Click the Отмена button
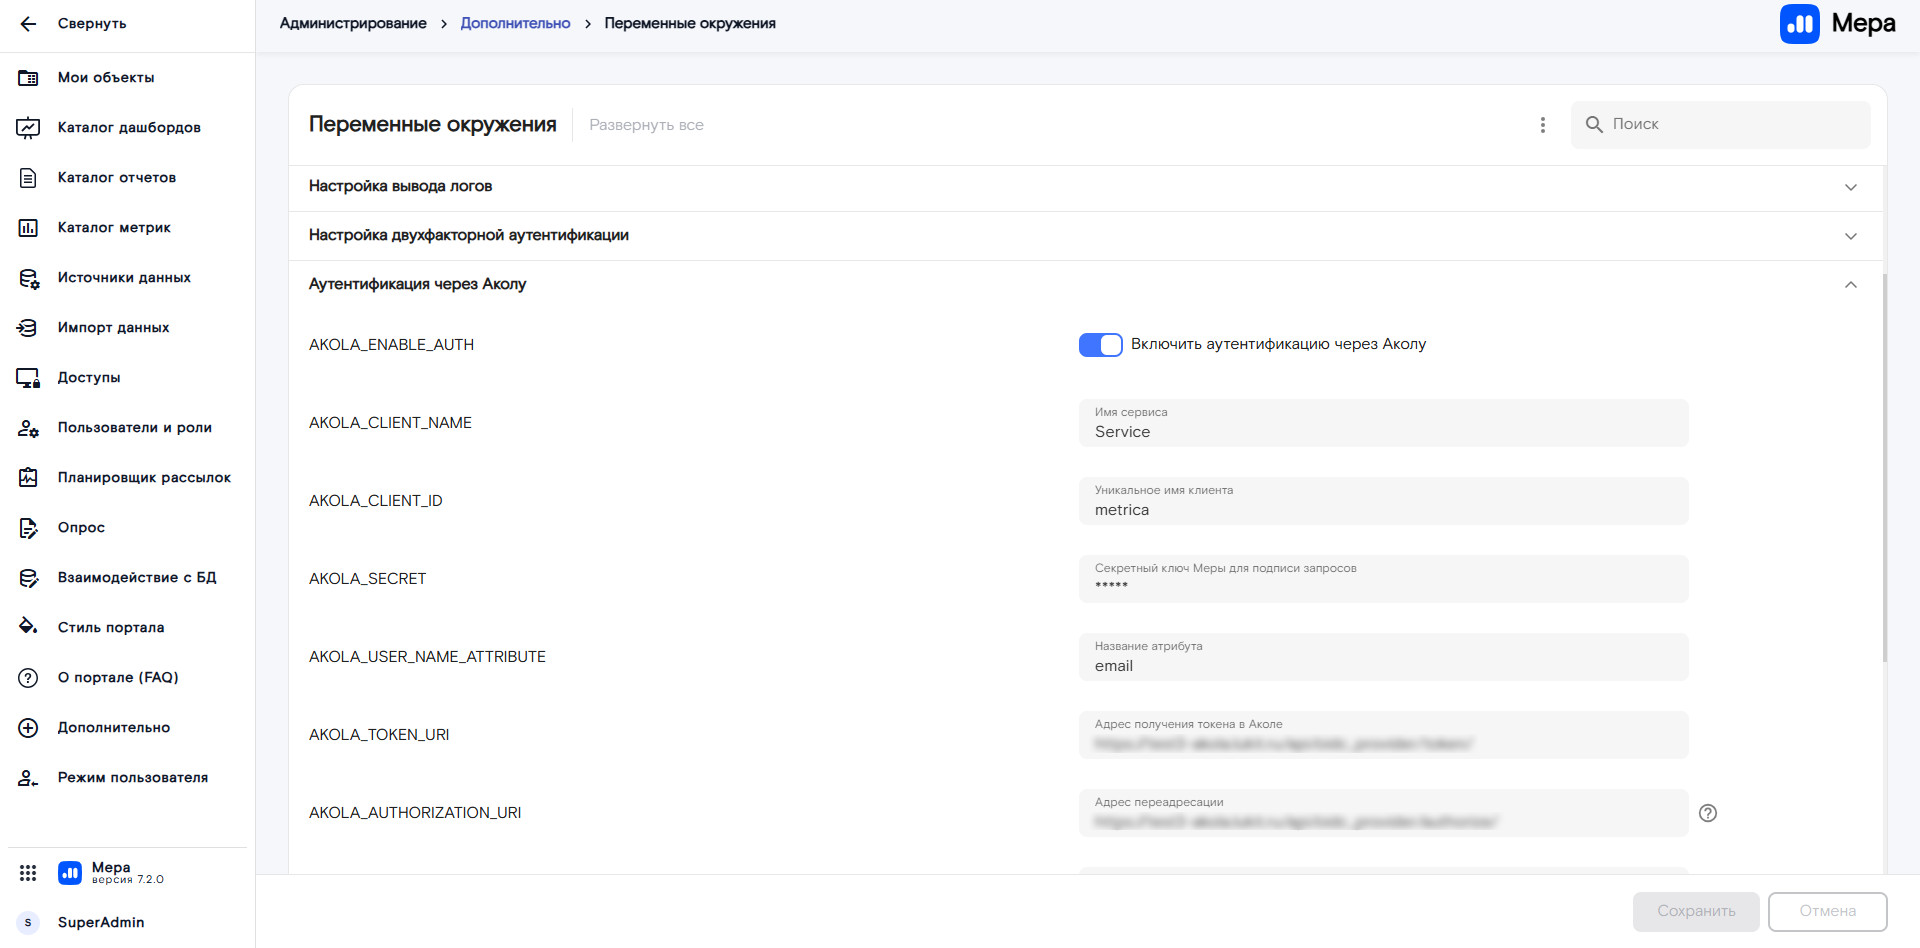Screen dimensions: 1920x948 click(x=1826, y=911)
